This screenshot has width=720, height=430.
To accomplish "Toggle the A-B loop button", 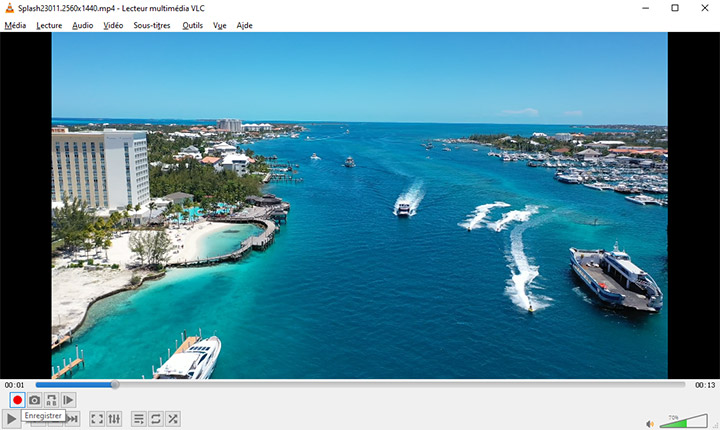I will coord(51,400).
